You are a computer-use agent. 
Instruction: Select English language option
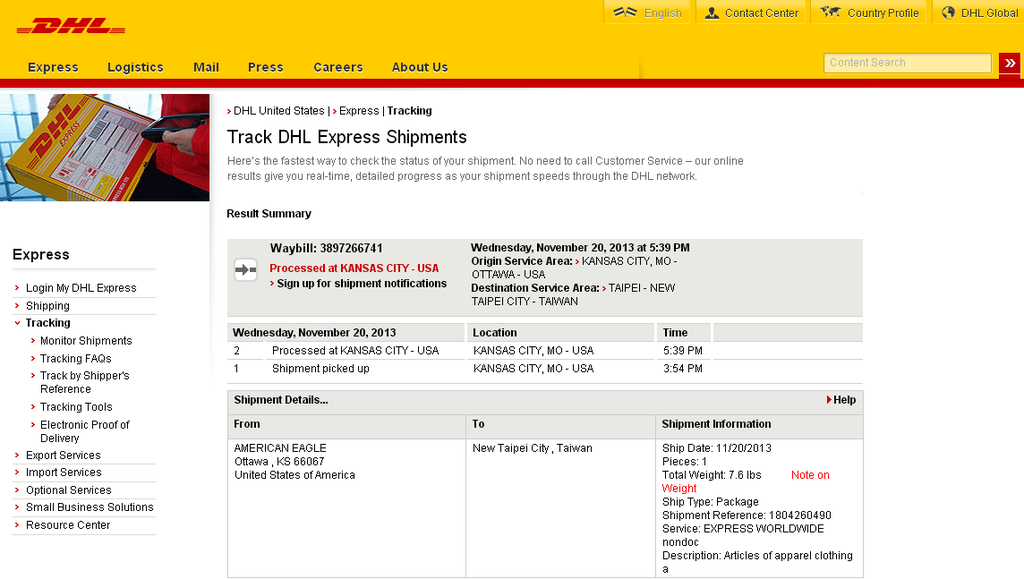point(663,13)
